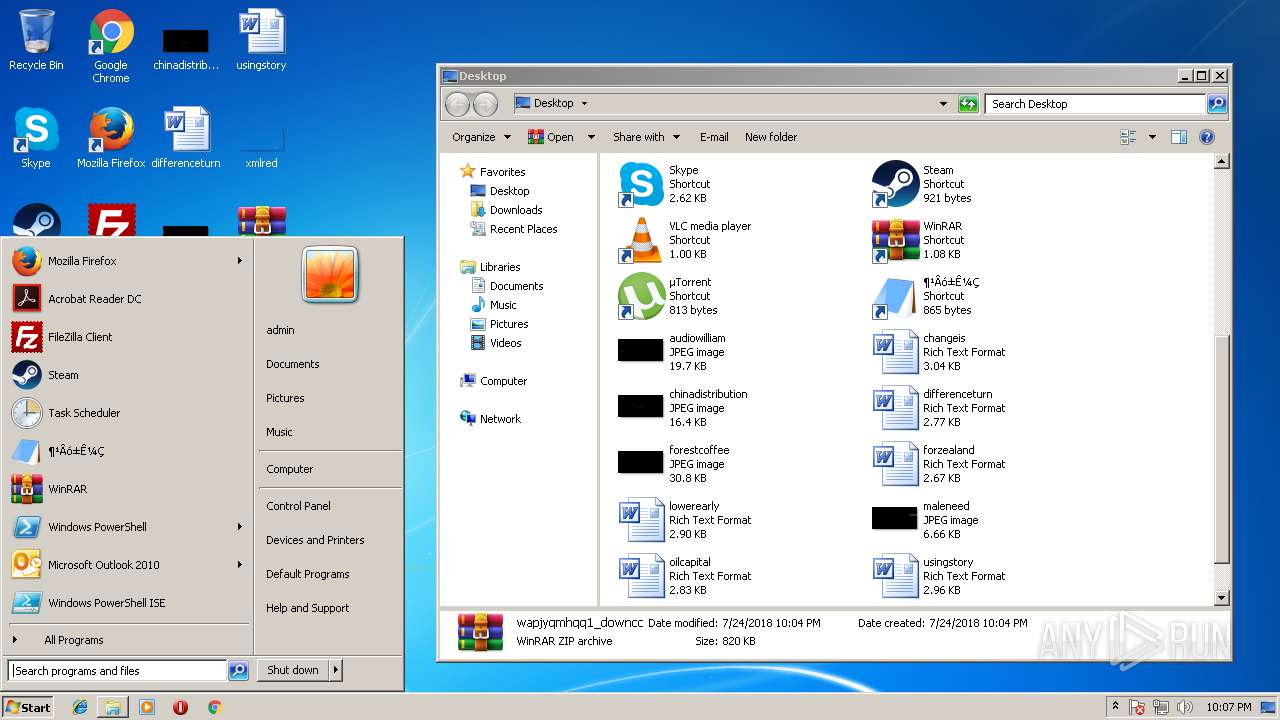Expand the Open button dropdown arrow
The height and width of the screenshot is (720, 1280).
pos(591,137)
